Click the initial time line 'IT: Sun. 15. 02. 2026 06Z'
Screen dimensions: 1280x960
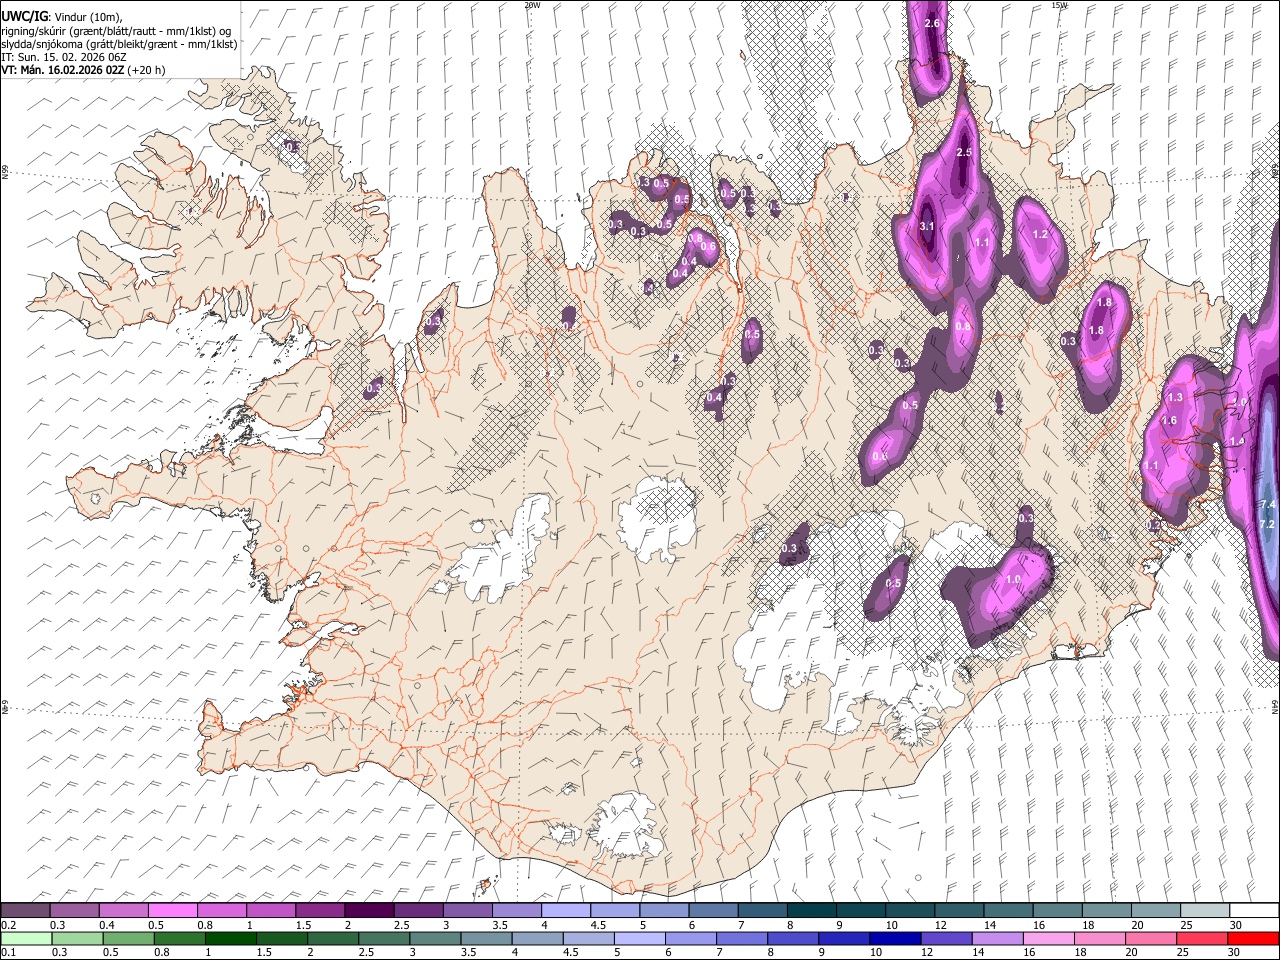click(x=64, y=57)
